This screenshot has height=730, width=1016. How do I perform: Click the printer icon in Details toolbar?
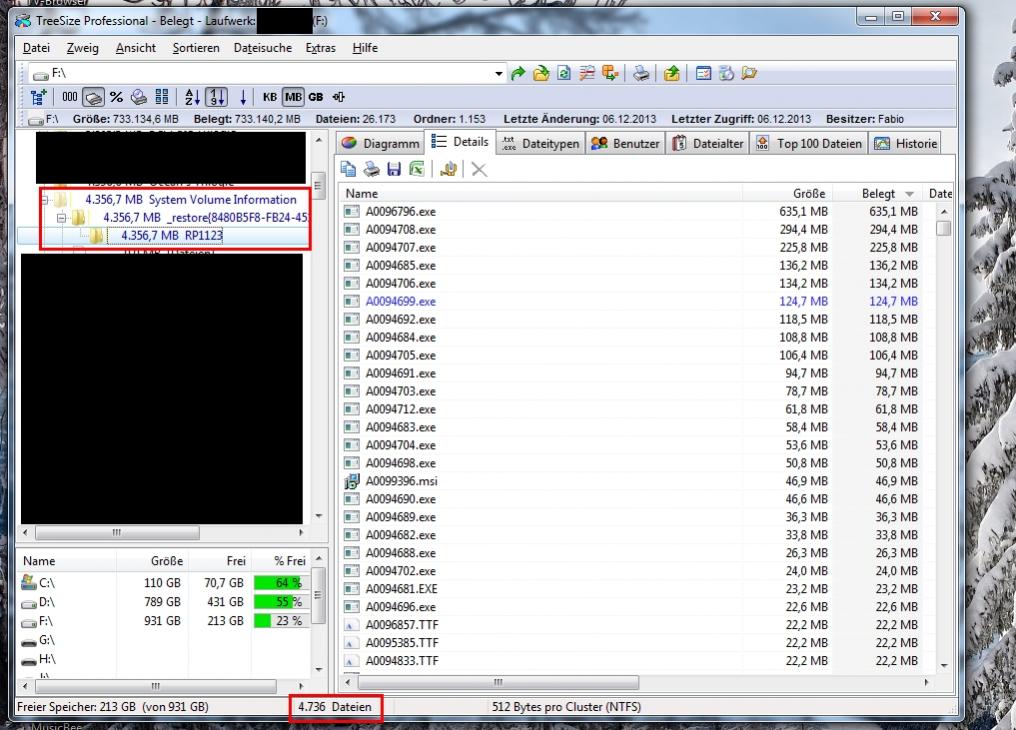[x=371, y=169]
